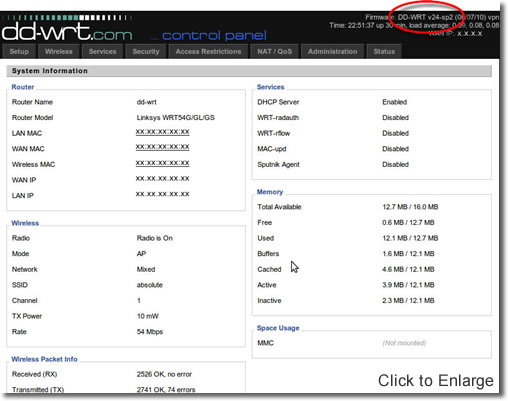Screen dimensions: 508x401
Task: Click the Space Usage section heading
Action: pos(278,328)
